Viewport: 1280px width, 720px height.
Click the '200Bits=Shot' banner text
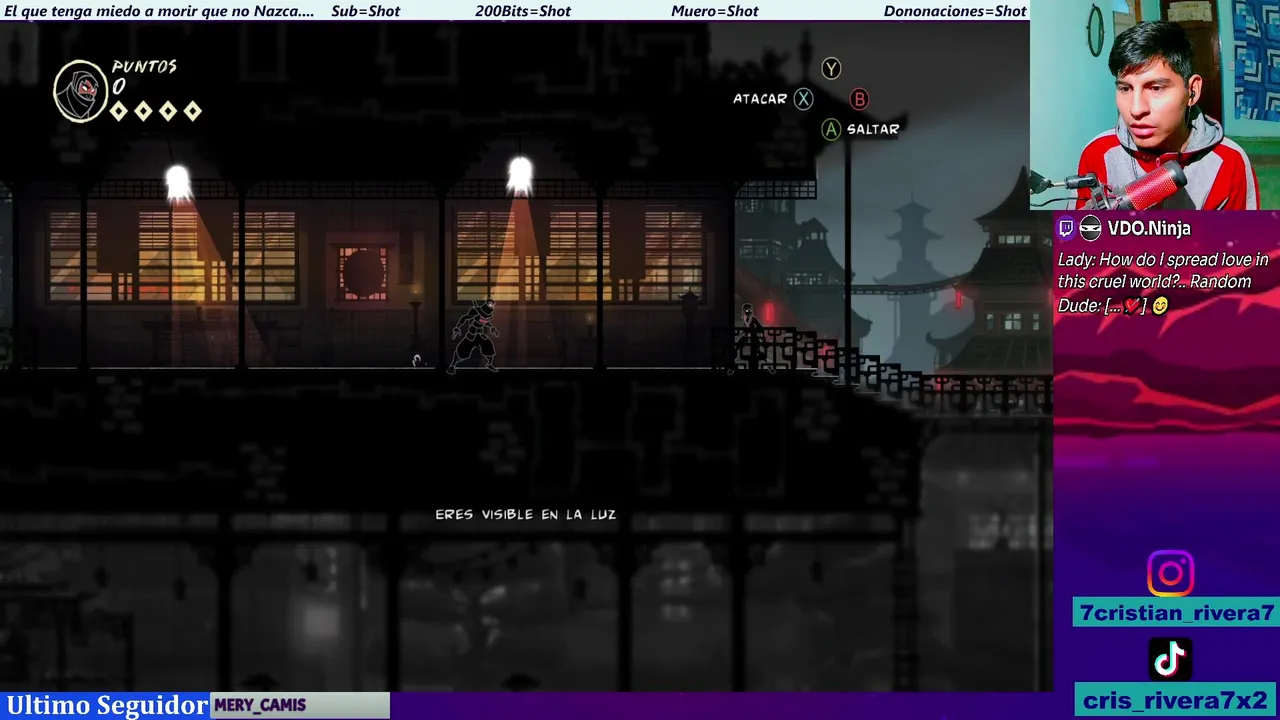pyautogui.click(x=523, y=11)
